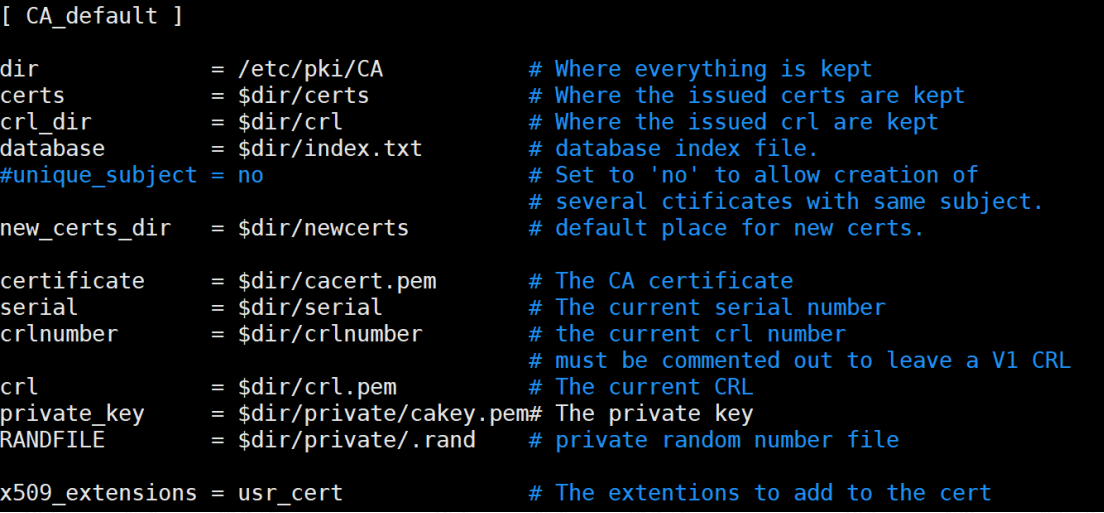Click the serial key name
This screenshot has width=1104, height=513.
(x=39, y=308)
